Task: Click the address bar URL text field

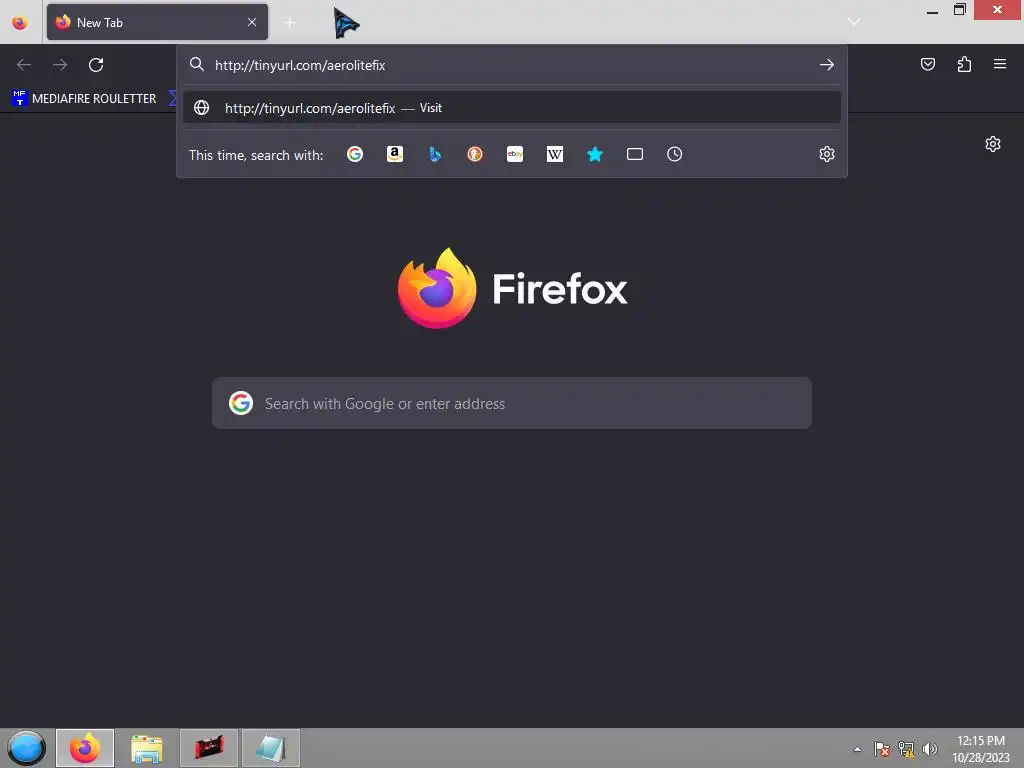Action: point(512,65)
